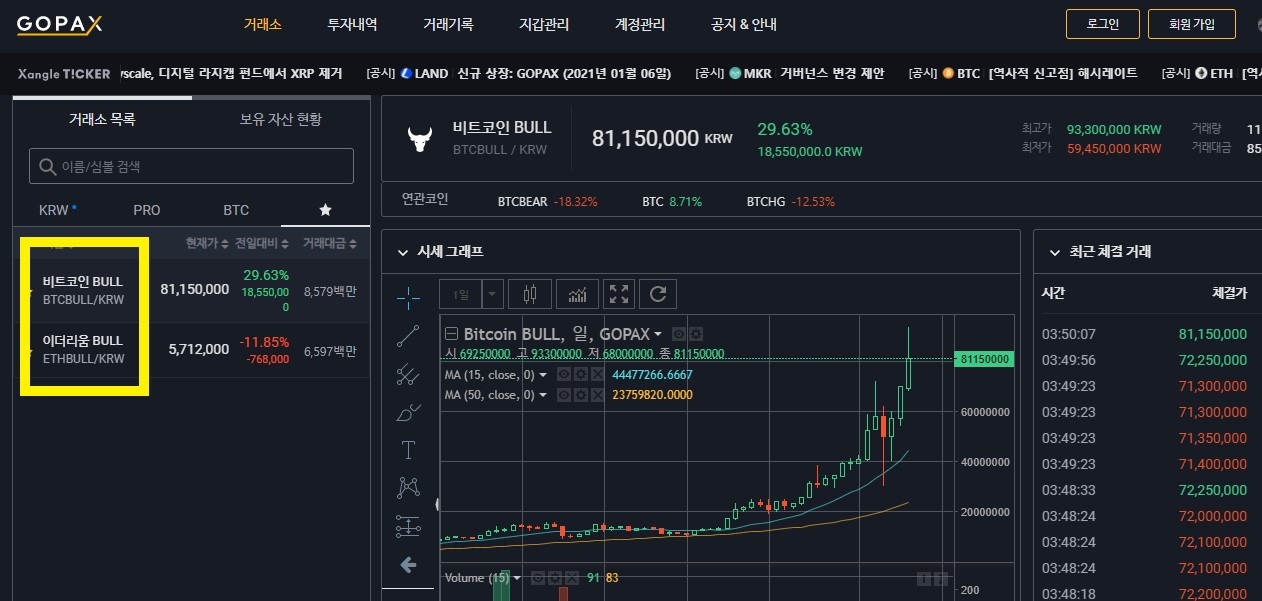The height and width of the screenshot is (601, 1262).
Task: Open the candlestick chart style menu
Action: 529,294
